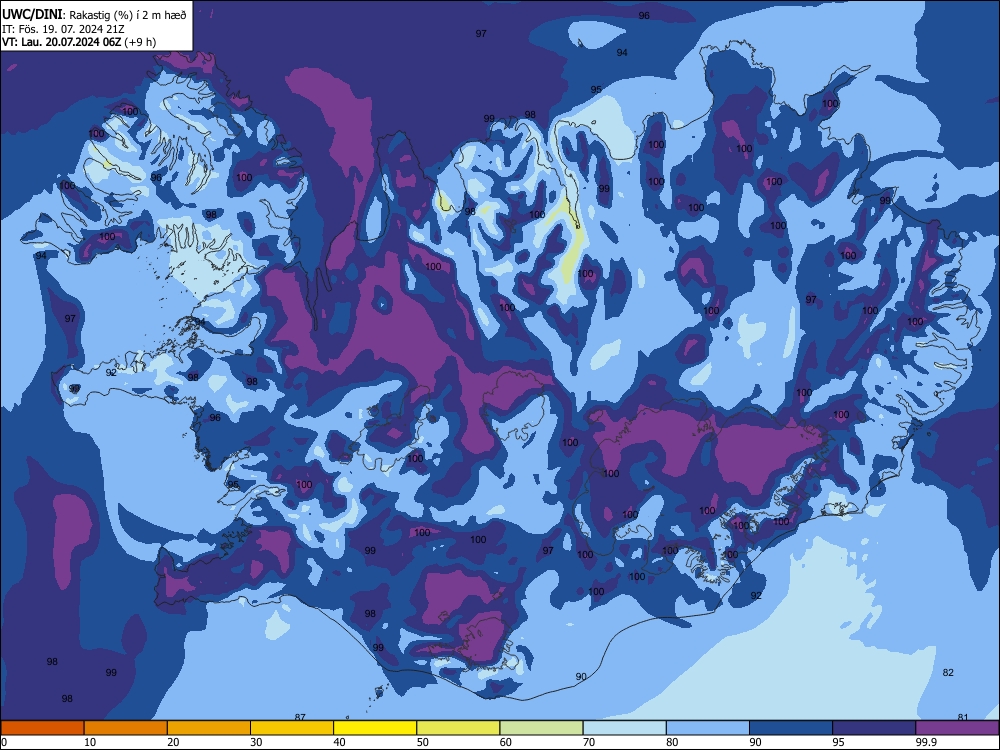Image resolution: width=1000 pixels, height=750 pixels.
Task: Select the 'Rakastig (%) í 2 m hæð' label
Action: point(128,15)
